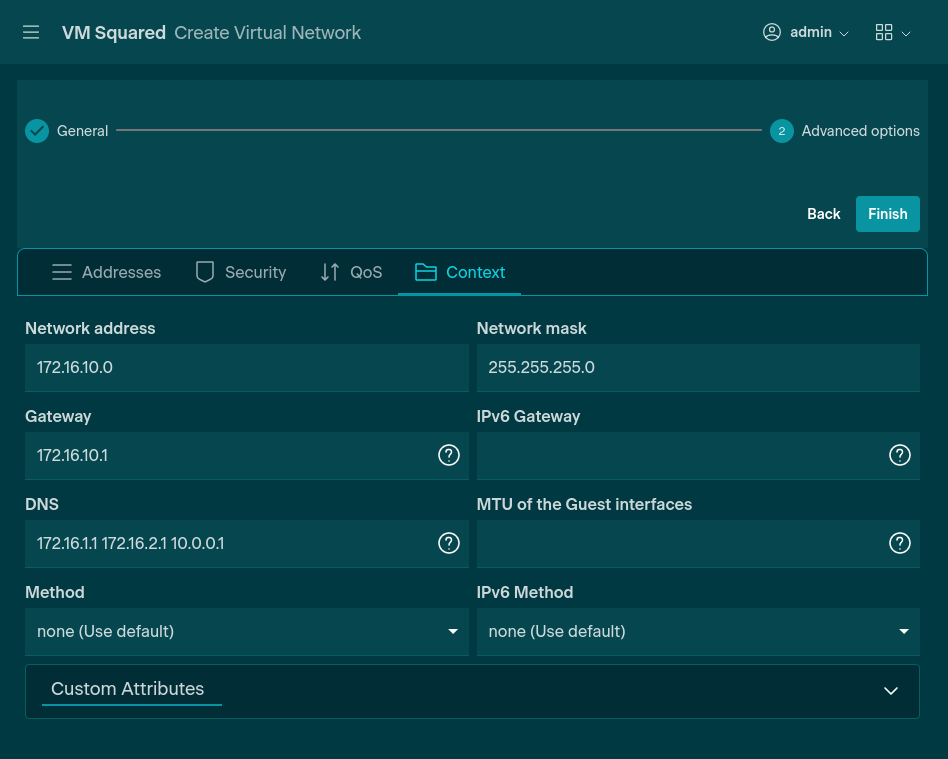
Task: Click the Finish button
Action: [887, 214]
